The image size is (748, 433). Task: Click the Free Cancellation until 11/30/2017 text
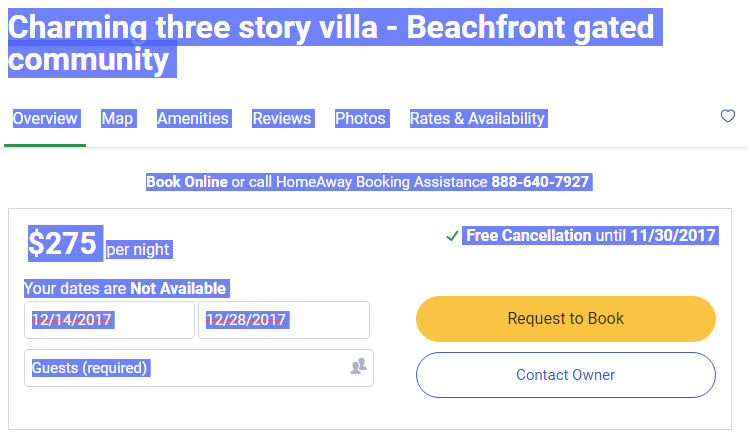pos(591,236)
